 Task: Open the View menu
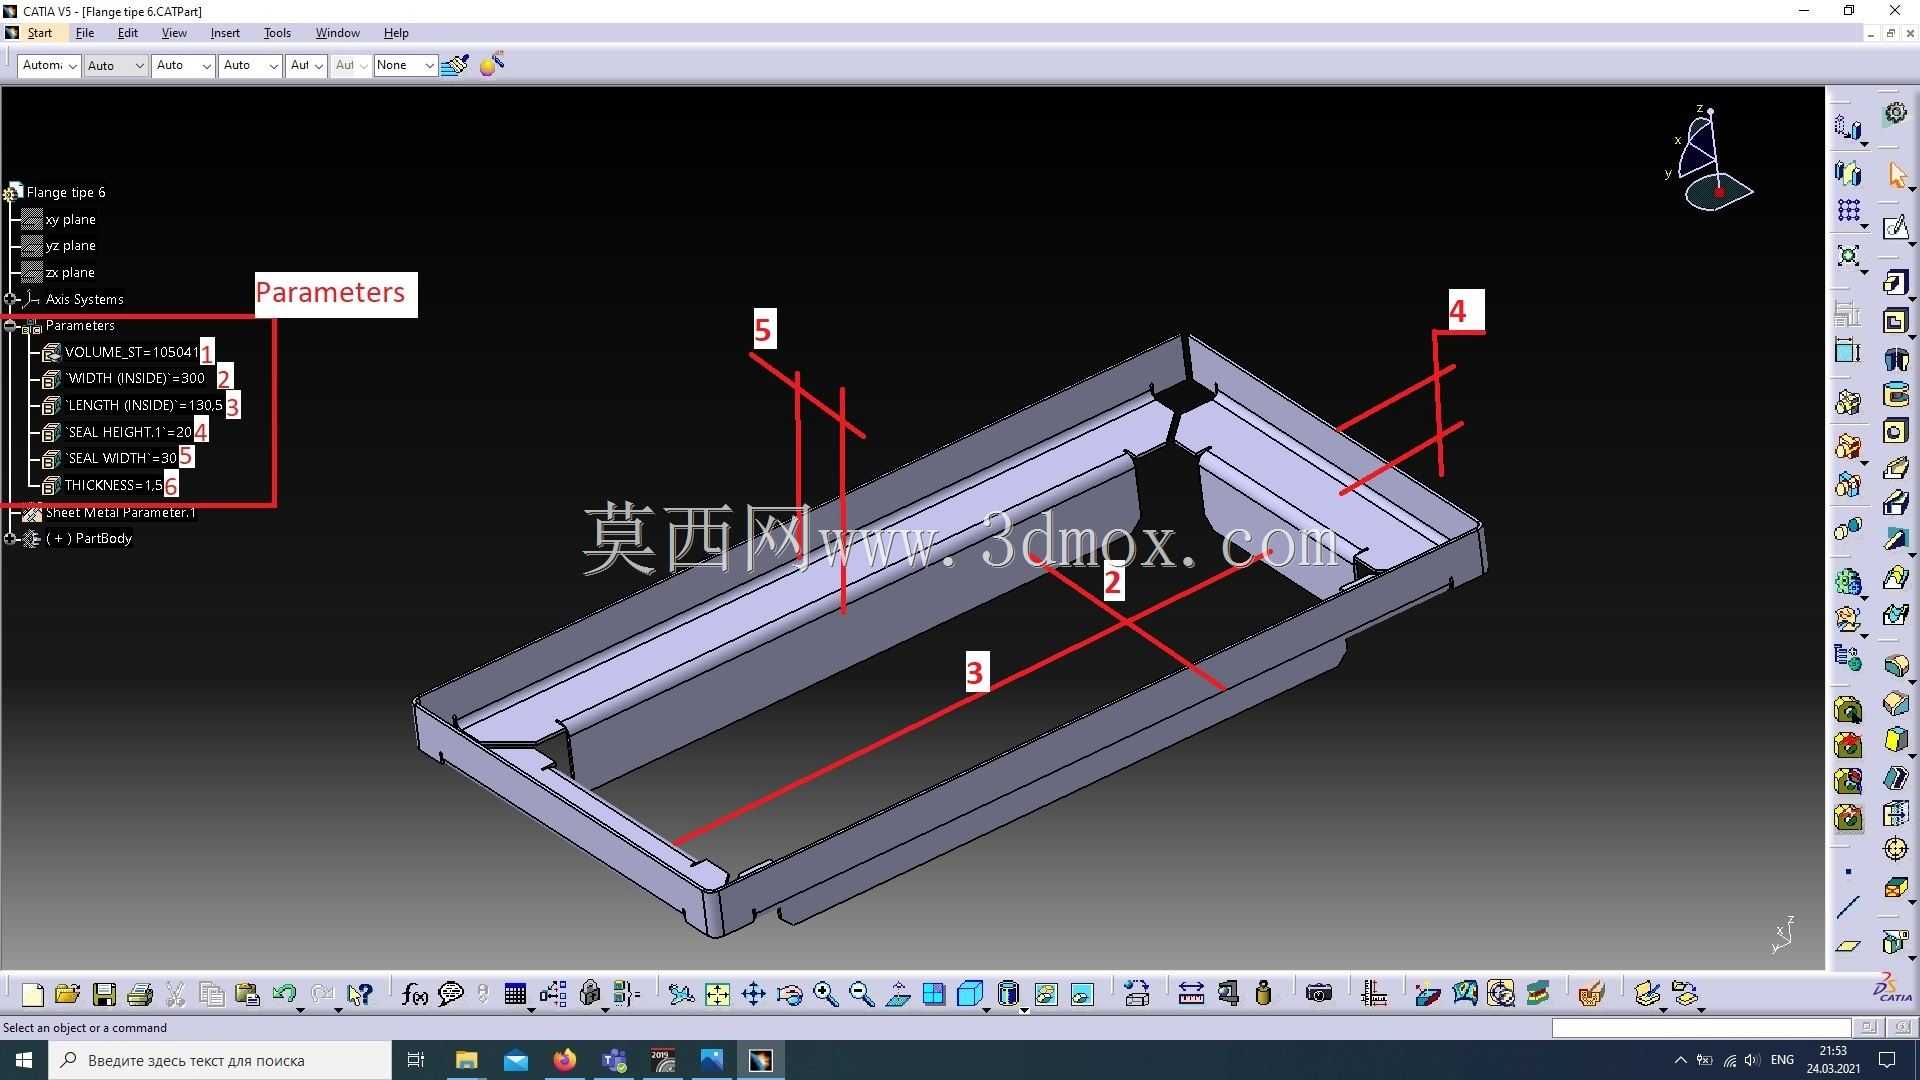(174, 33)
